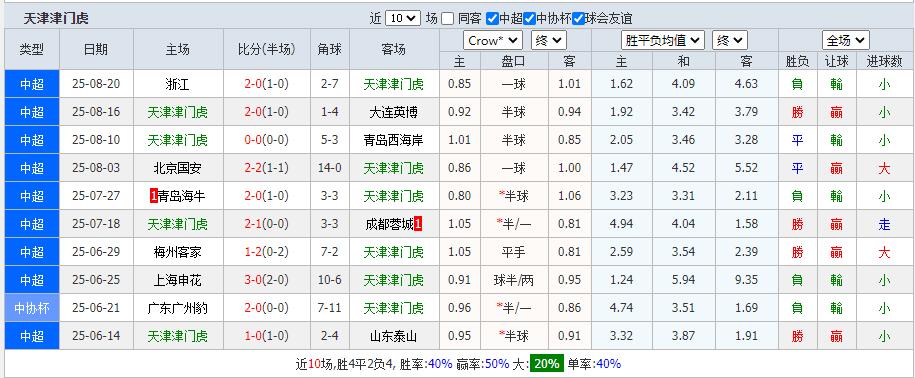Click the away odds value 9.35
This screenshot has height=378, width=915.
click(746, 280)
